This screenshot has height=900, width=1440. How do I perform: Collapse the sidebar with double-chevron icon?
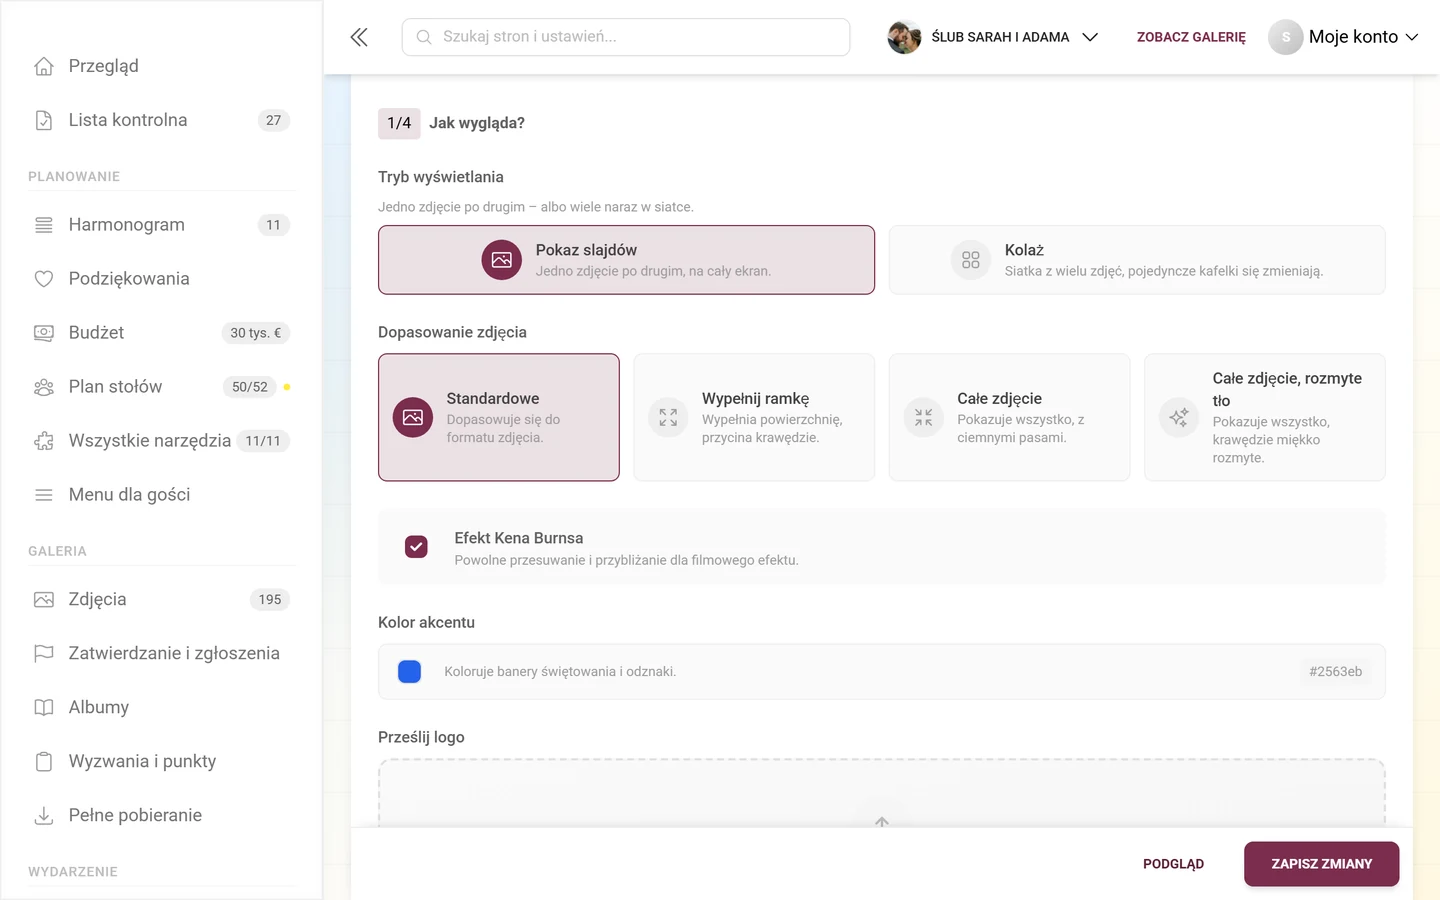click(x=359, y=37)
